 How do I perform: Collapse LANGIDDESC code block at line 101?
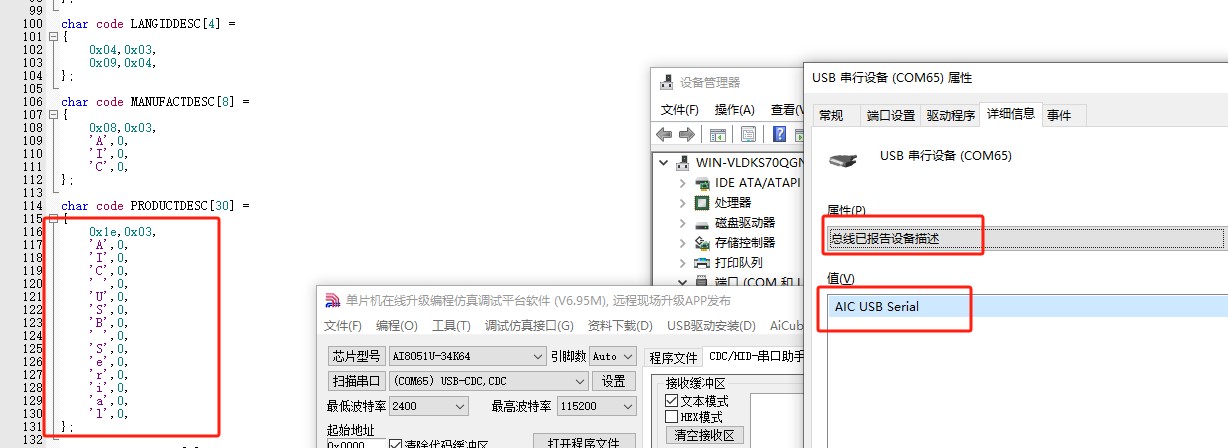(52, 36)
